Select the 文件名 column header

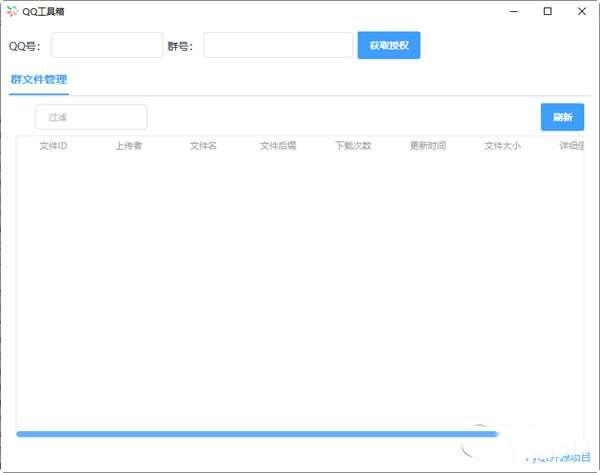[203, 146]
